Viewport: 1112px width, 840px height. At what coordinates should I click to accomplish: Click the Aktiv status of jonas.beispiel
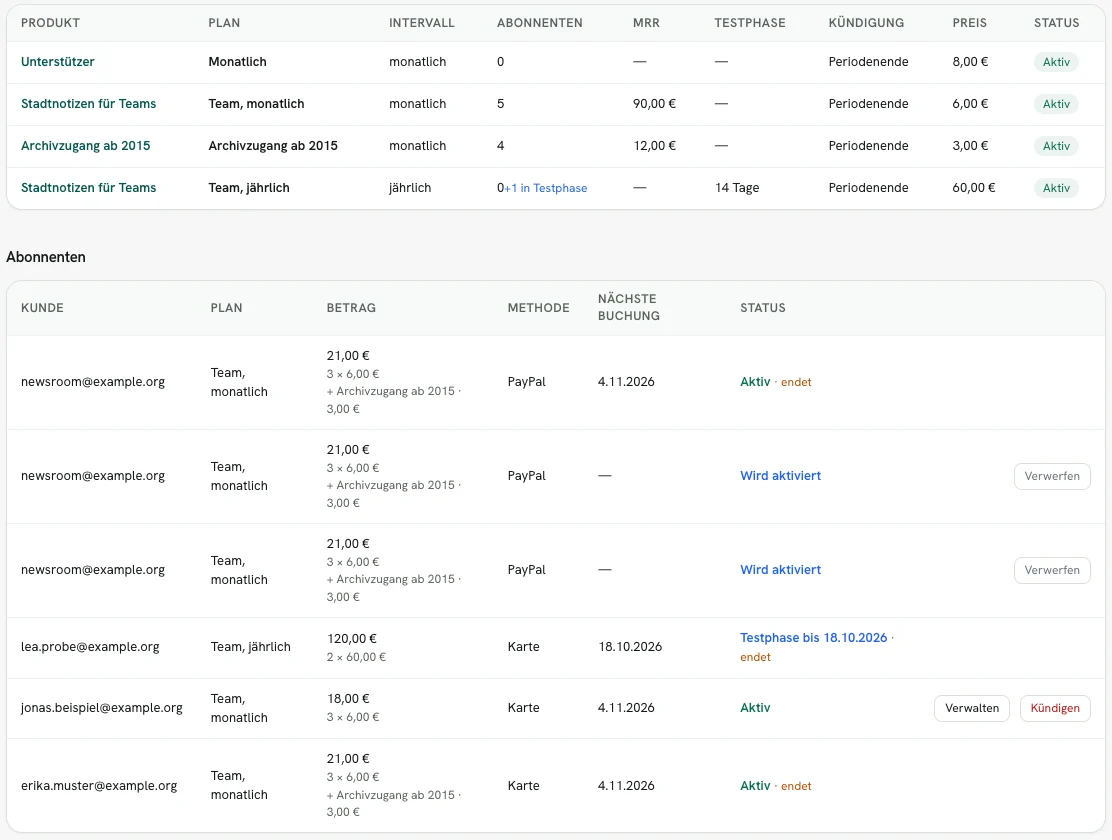pos(755,707)
